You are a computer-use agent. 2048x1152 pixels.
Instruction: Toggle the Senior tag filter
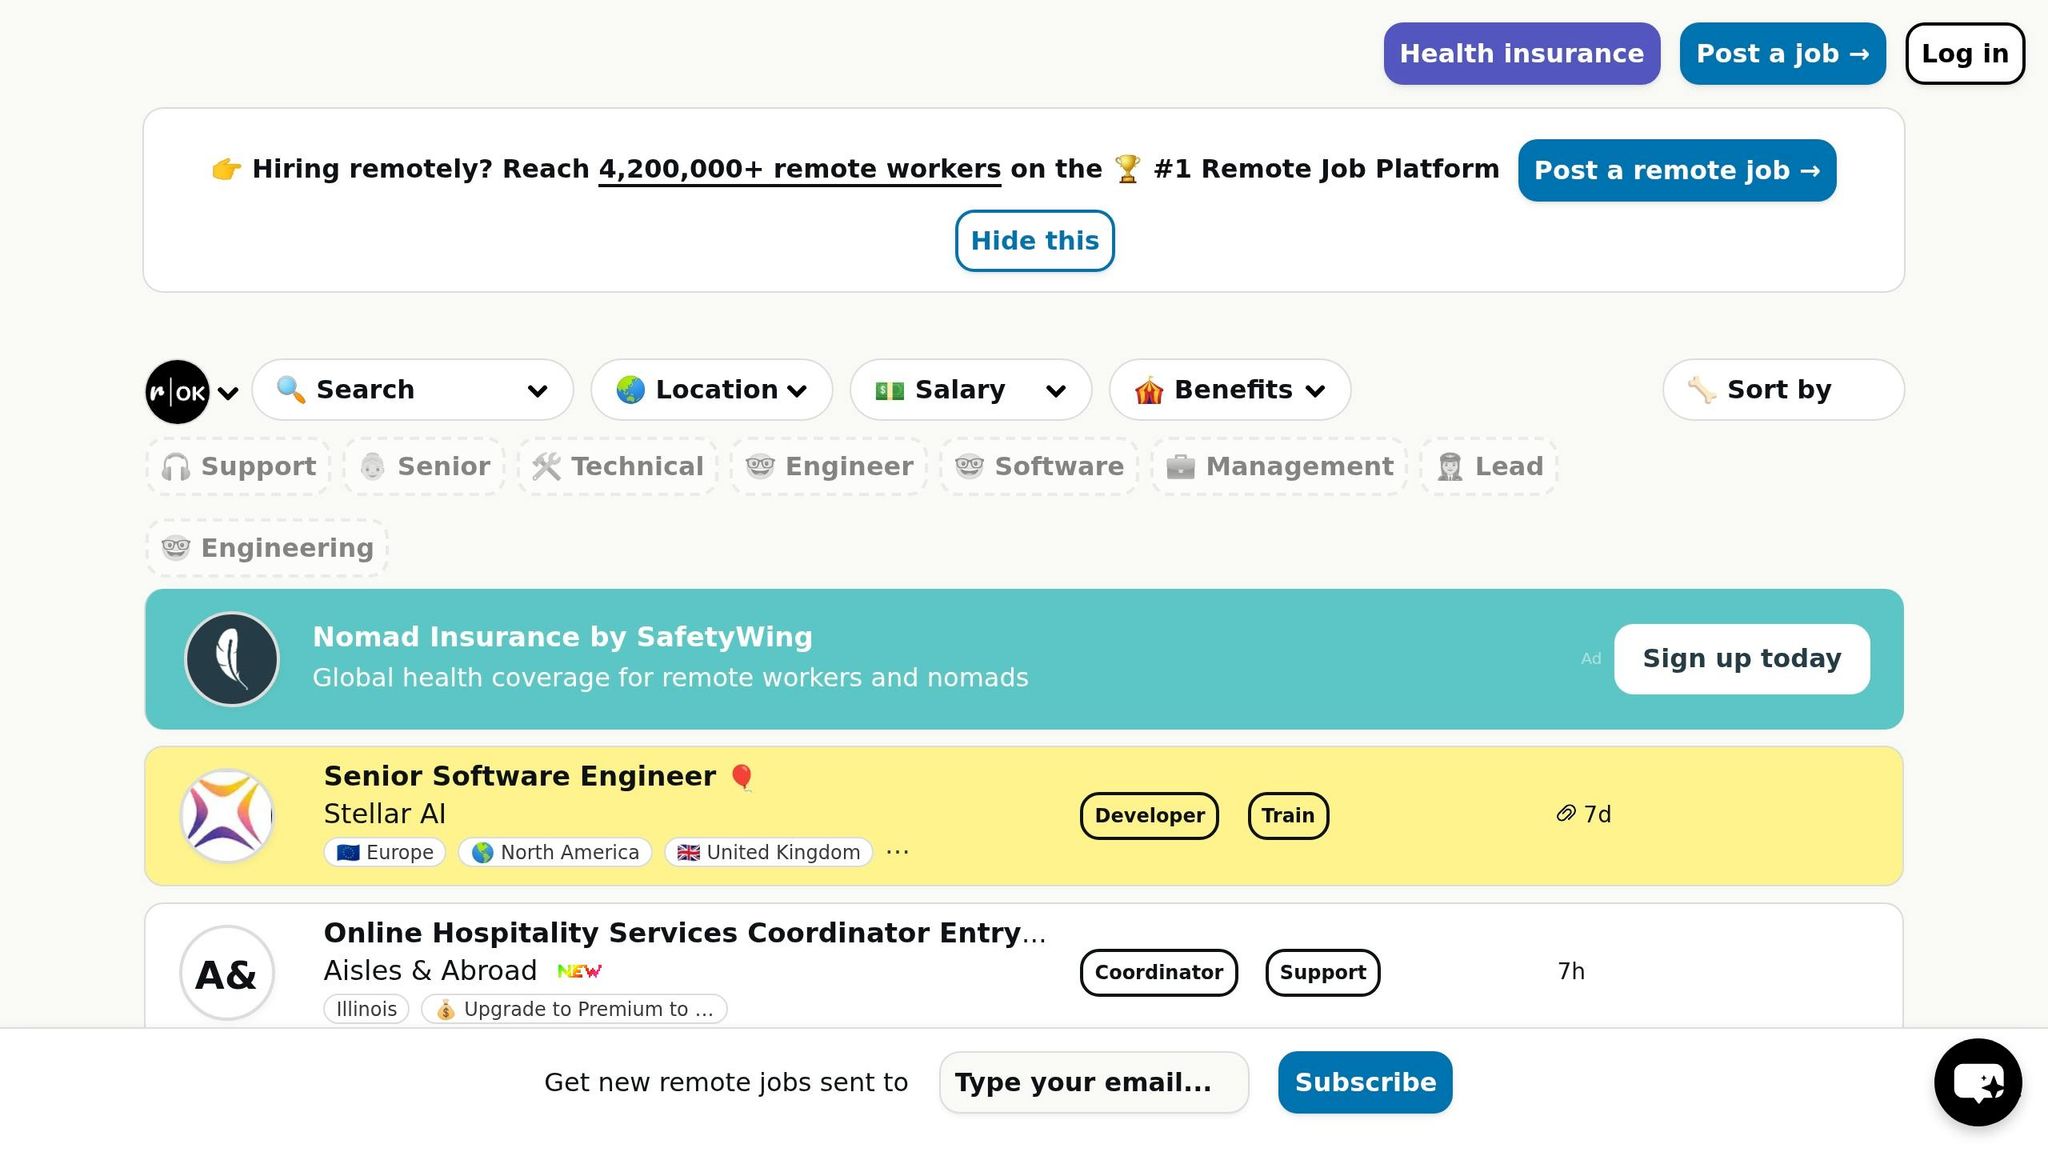pyautogui.click(x=425, y=467)
